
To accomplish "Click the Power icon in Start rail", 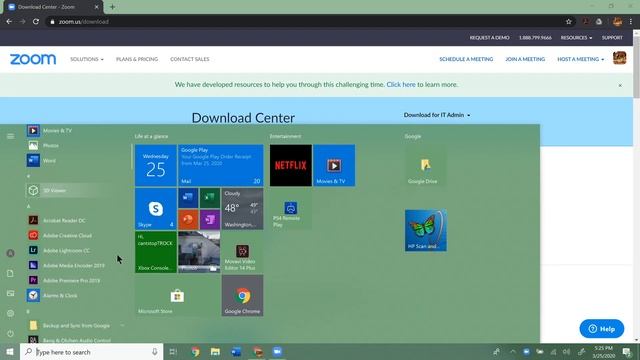I will (x=11, y=333).
